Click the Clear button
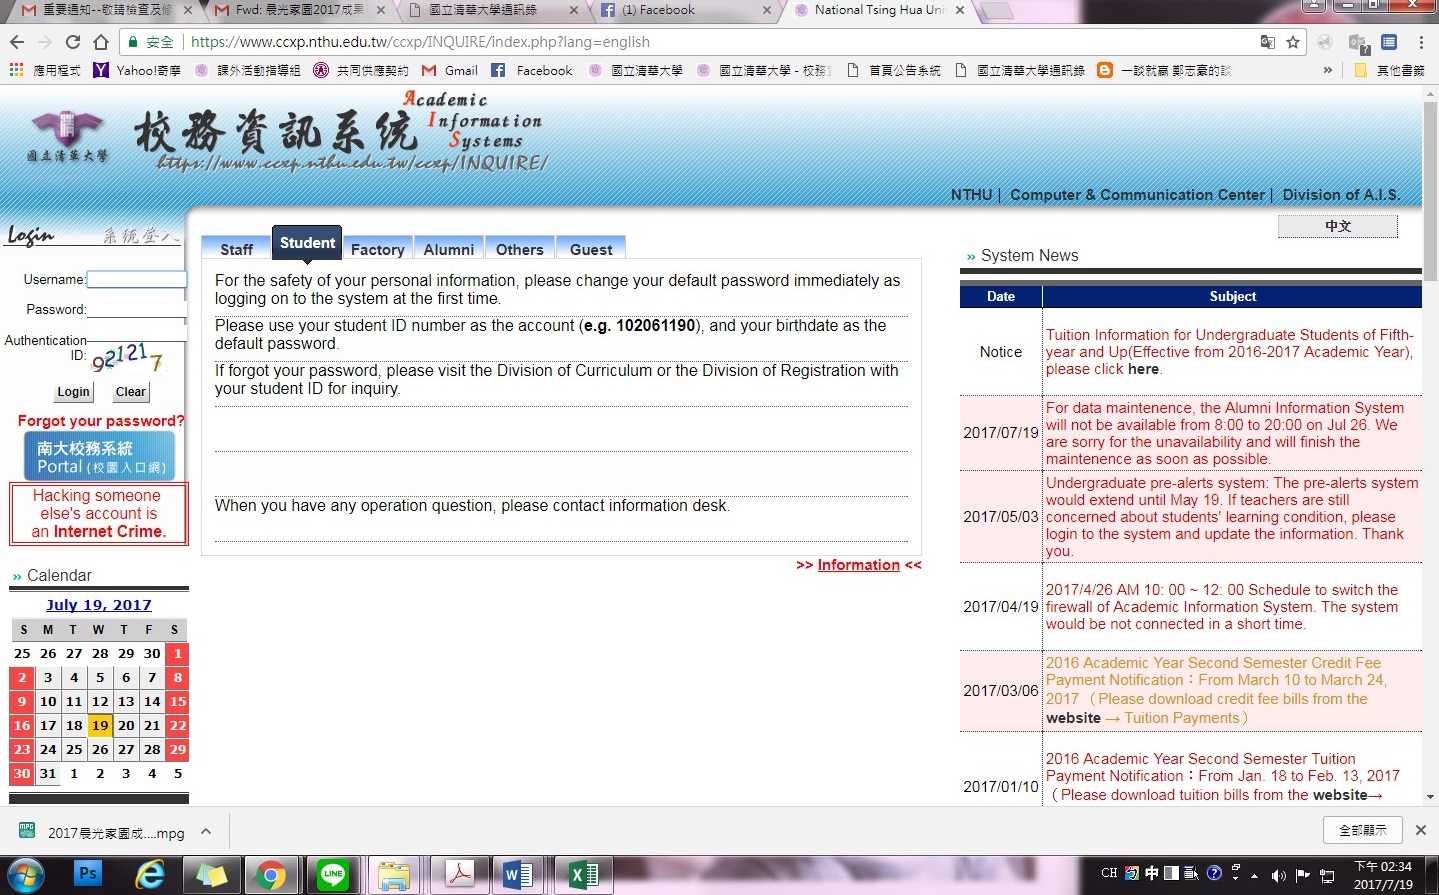 coord(130,392)
